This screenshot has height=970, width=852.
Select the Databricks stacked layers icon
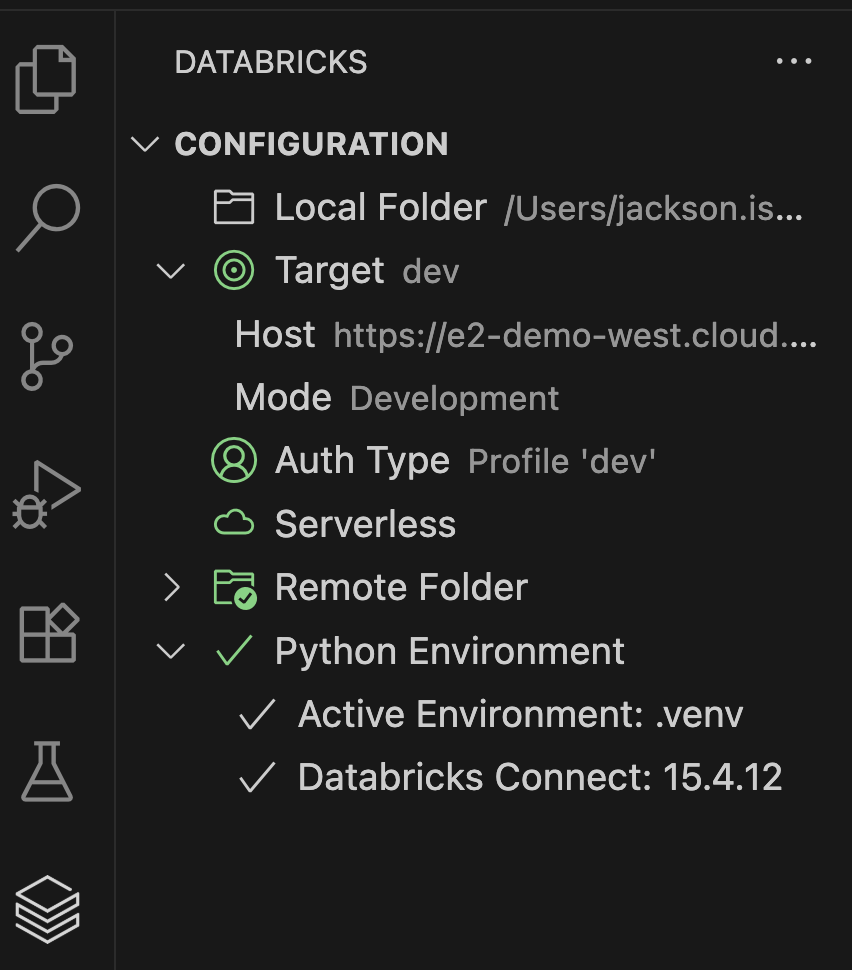47,908
